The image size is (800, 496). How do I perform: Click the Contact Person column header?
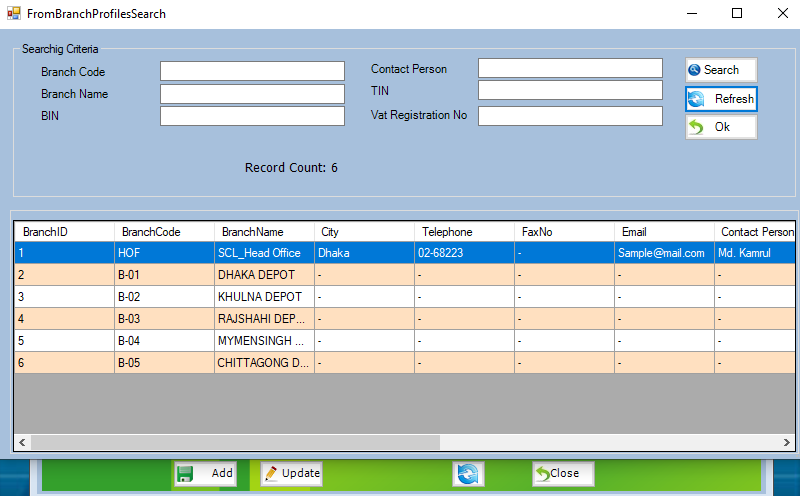tap(755, 232)
